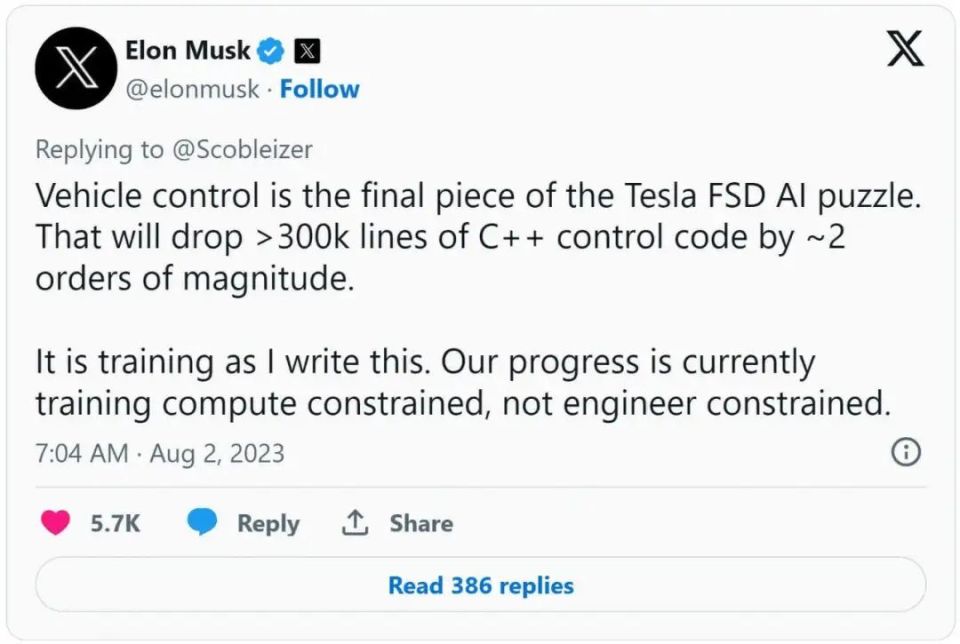Viewport: 960px width, 644px height.
Task: Open Read 386 replies
Action: click(481, 584)
